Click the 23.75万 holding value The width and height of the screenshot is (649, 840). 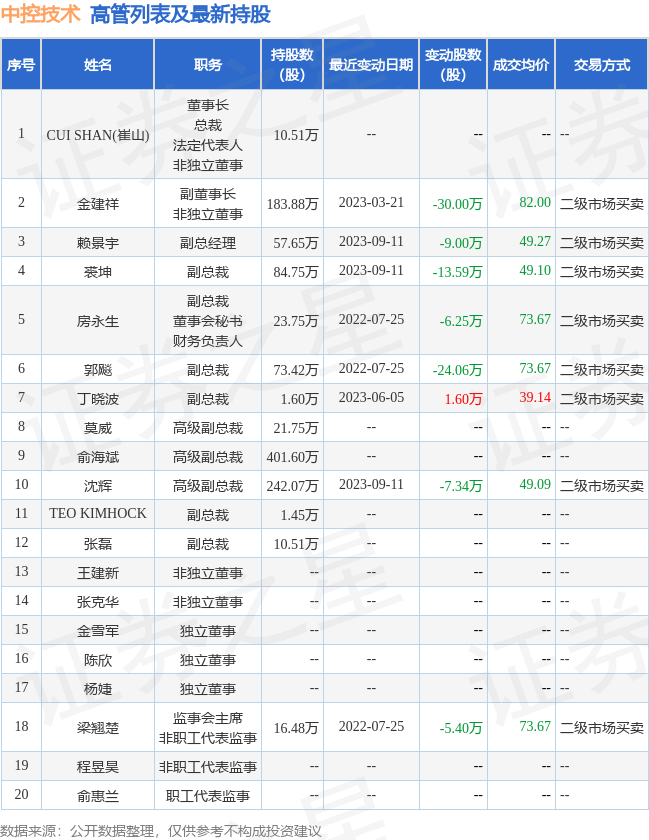click(296, 321)
